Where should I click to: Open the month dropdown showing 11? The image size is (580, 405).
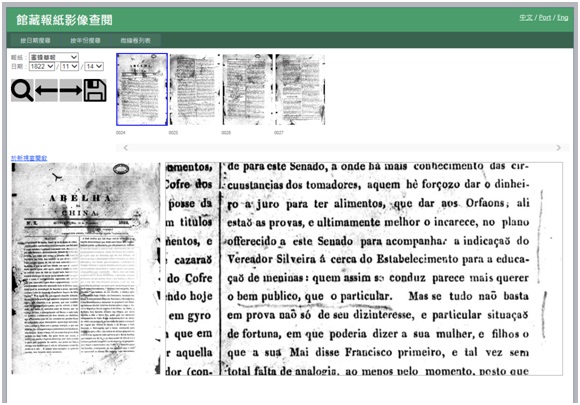point(70,67)
